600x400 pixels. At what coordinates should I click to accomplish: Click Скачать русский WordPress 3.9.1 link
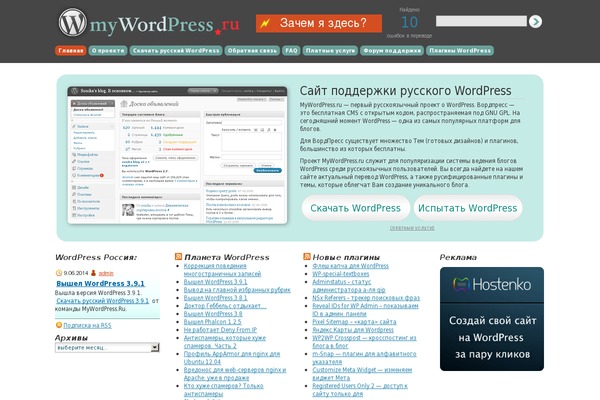[103, 301]
